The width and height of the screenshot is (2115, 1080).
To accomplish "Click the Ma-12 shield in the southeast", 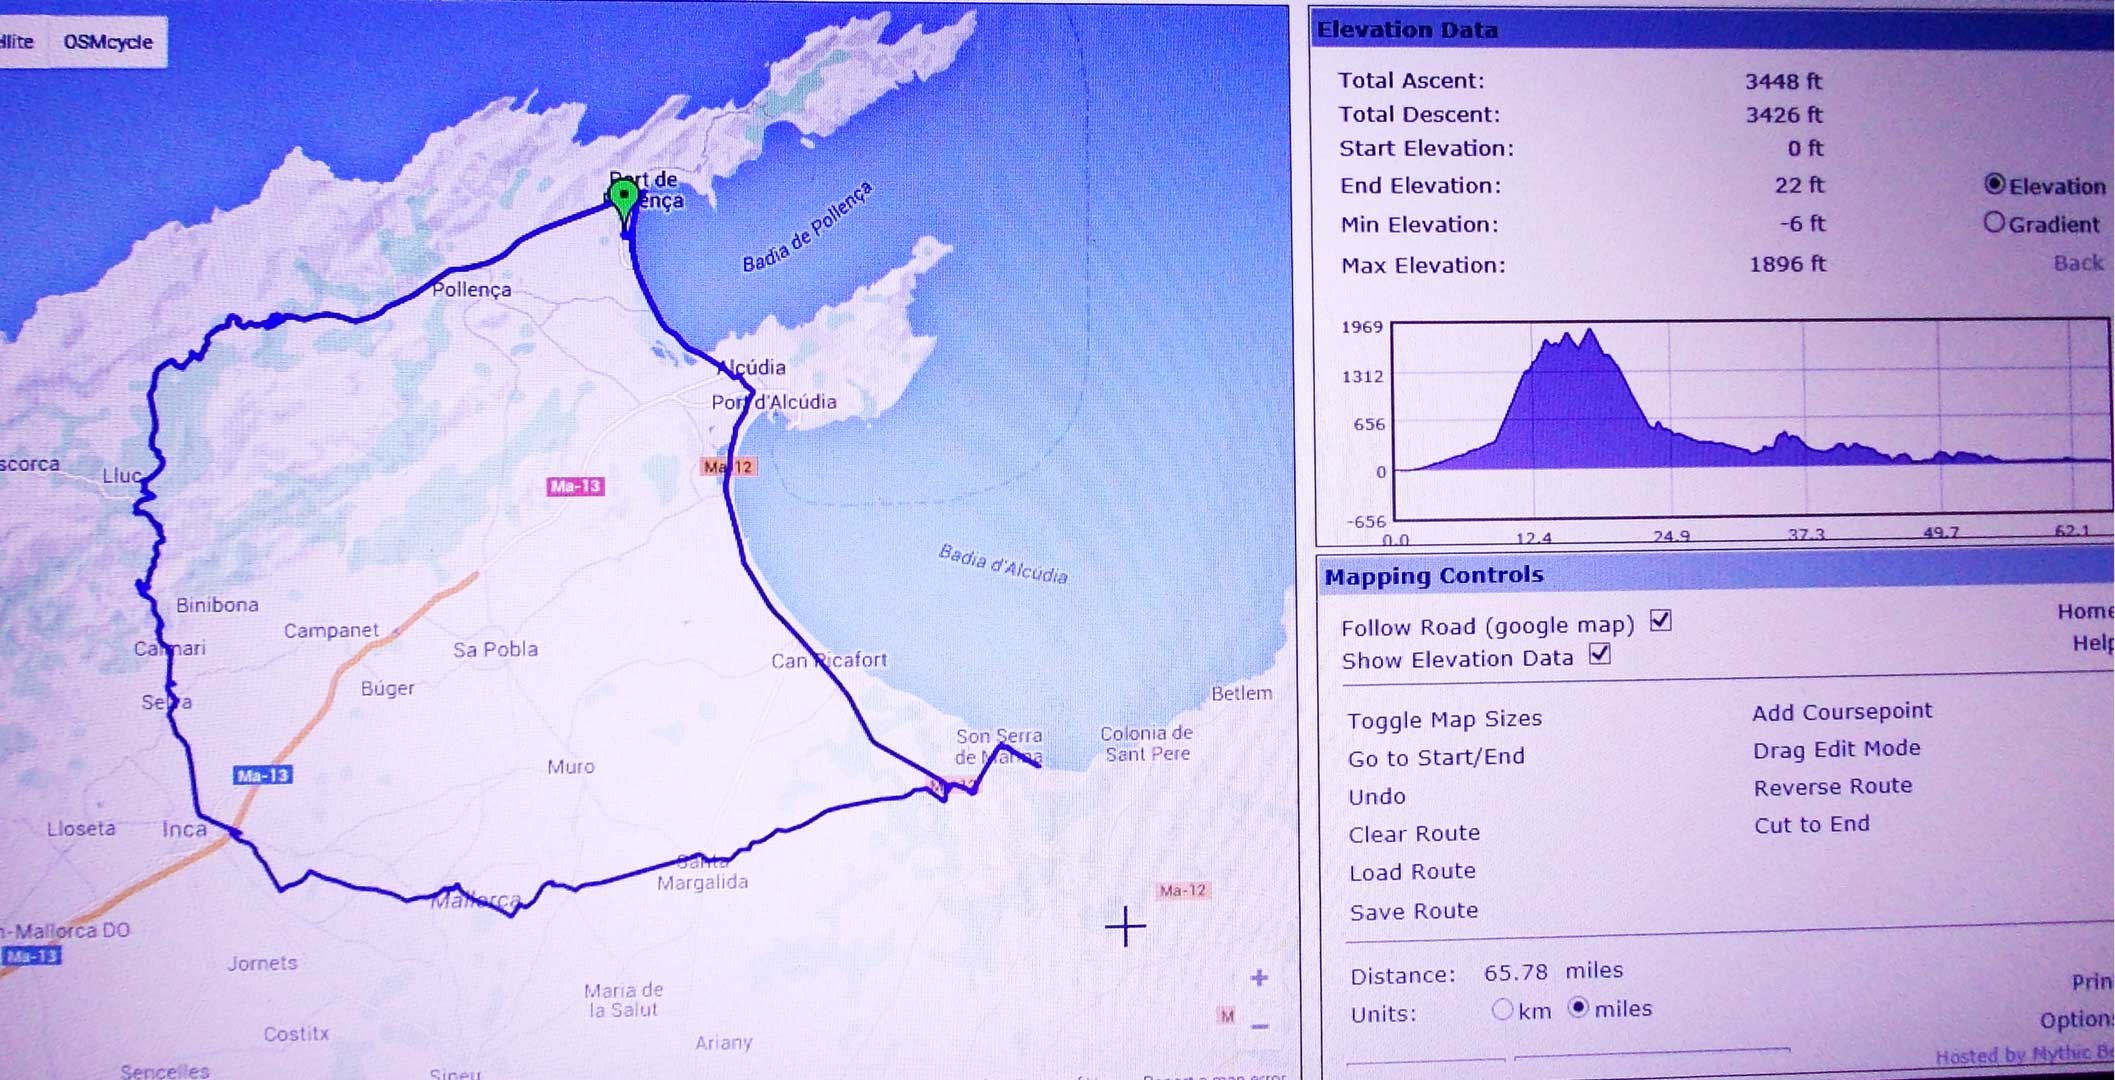I will pos(1182,890).
